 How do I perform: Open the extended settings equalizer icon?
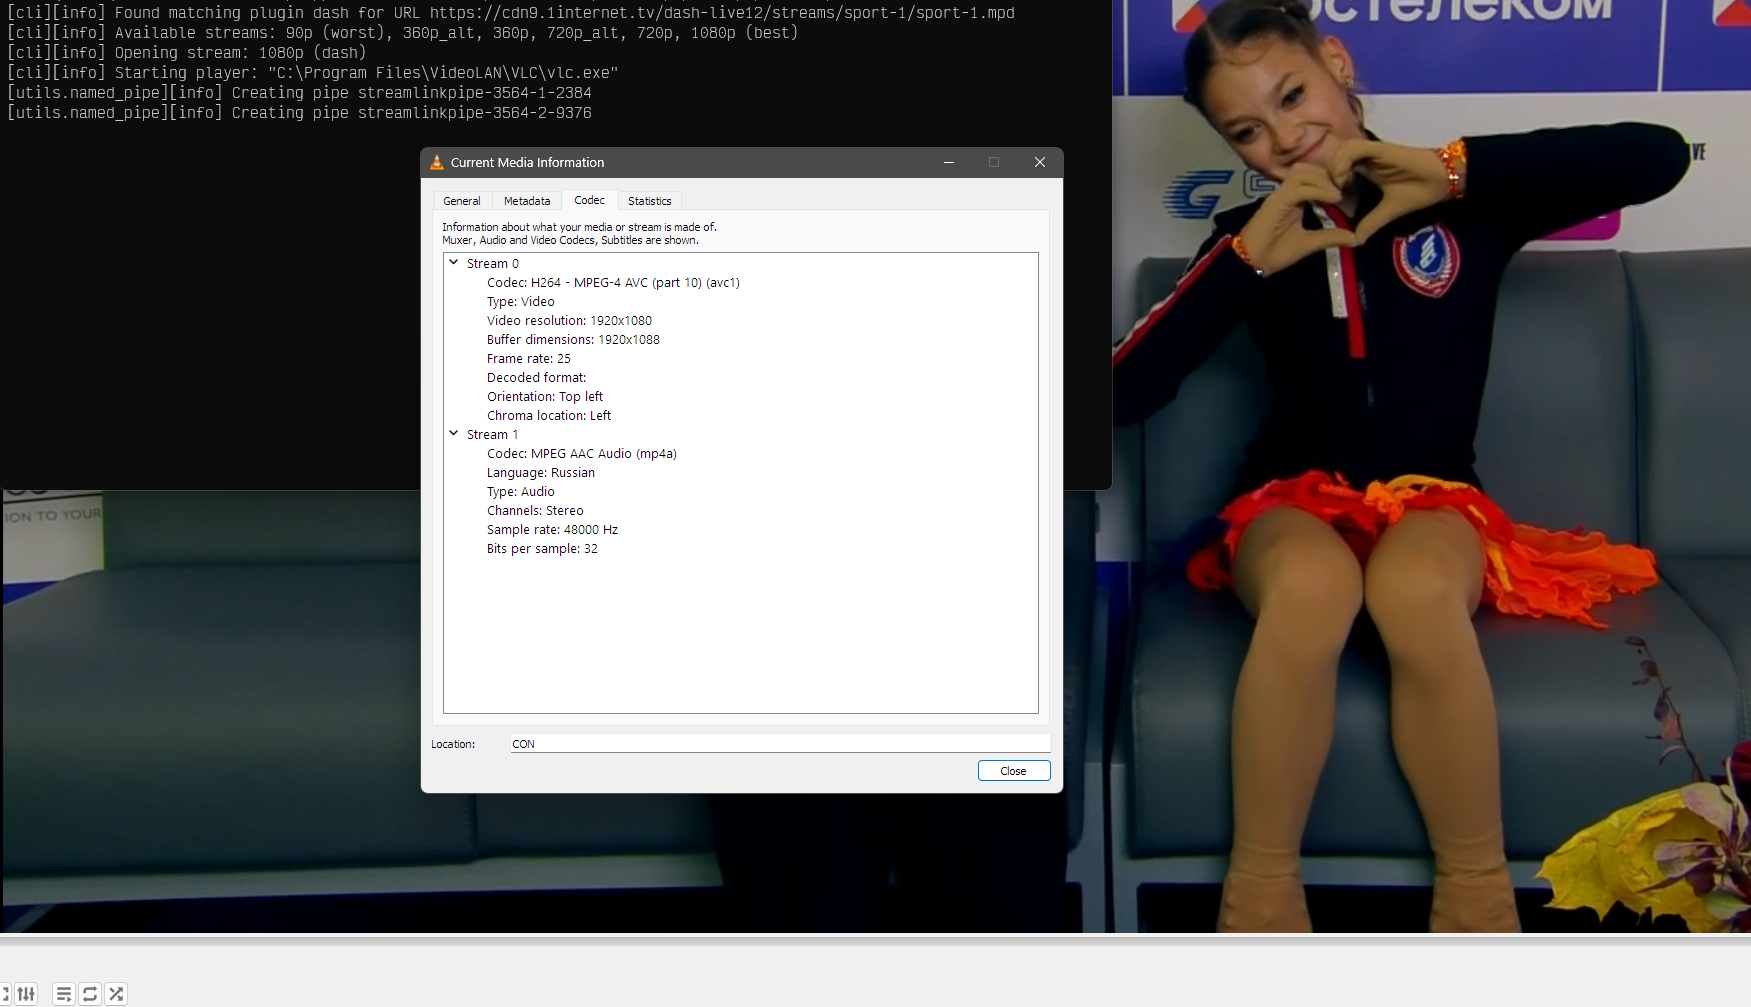(26, 994)
